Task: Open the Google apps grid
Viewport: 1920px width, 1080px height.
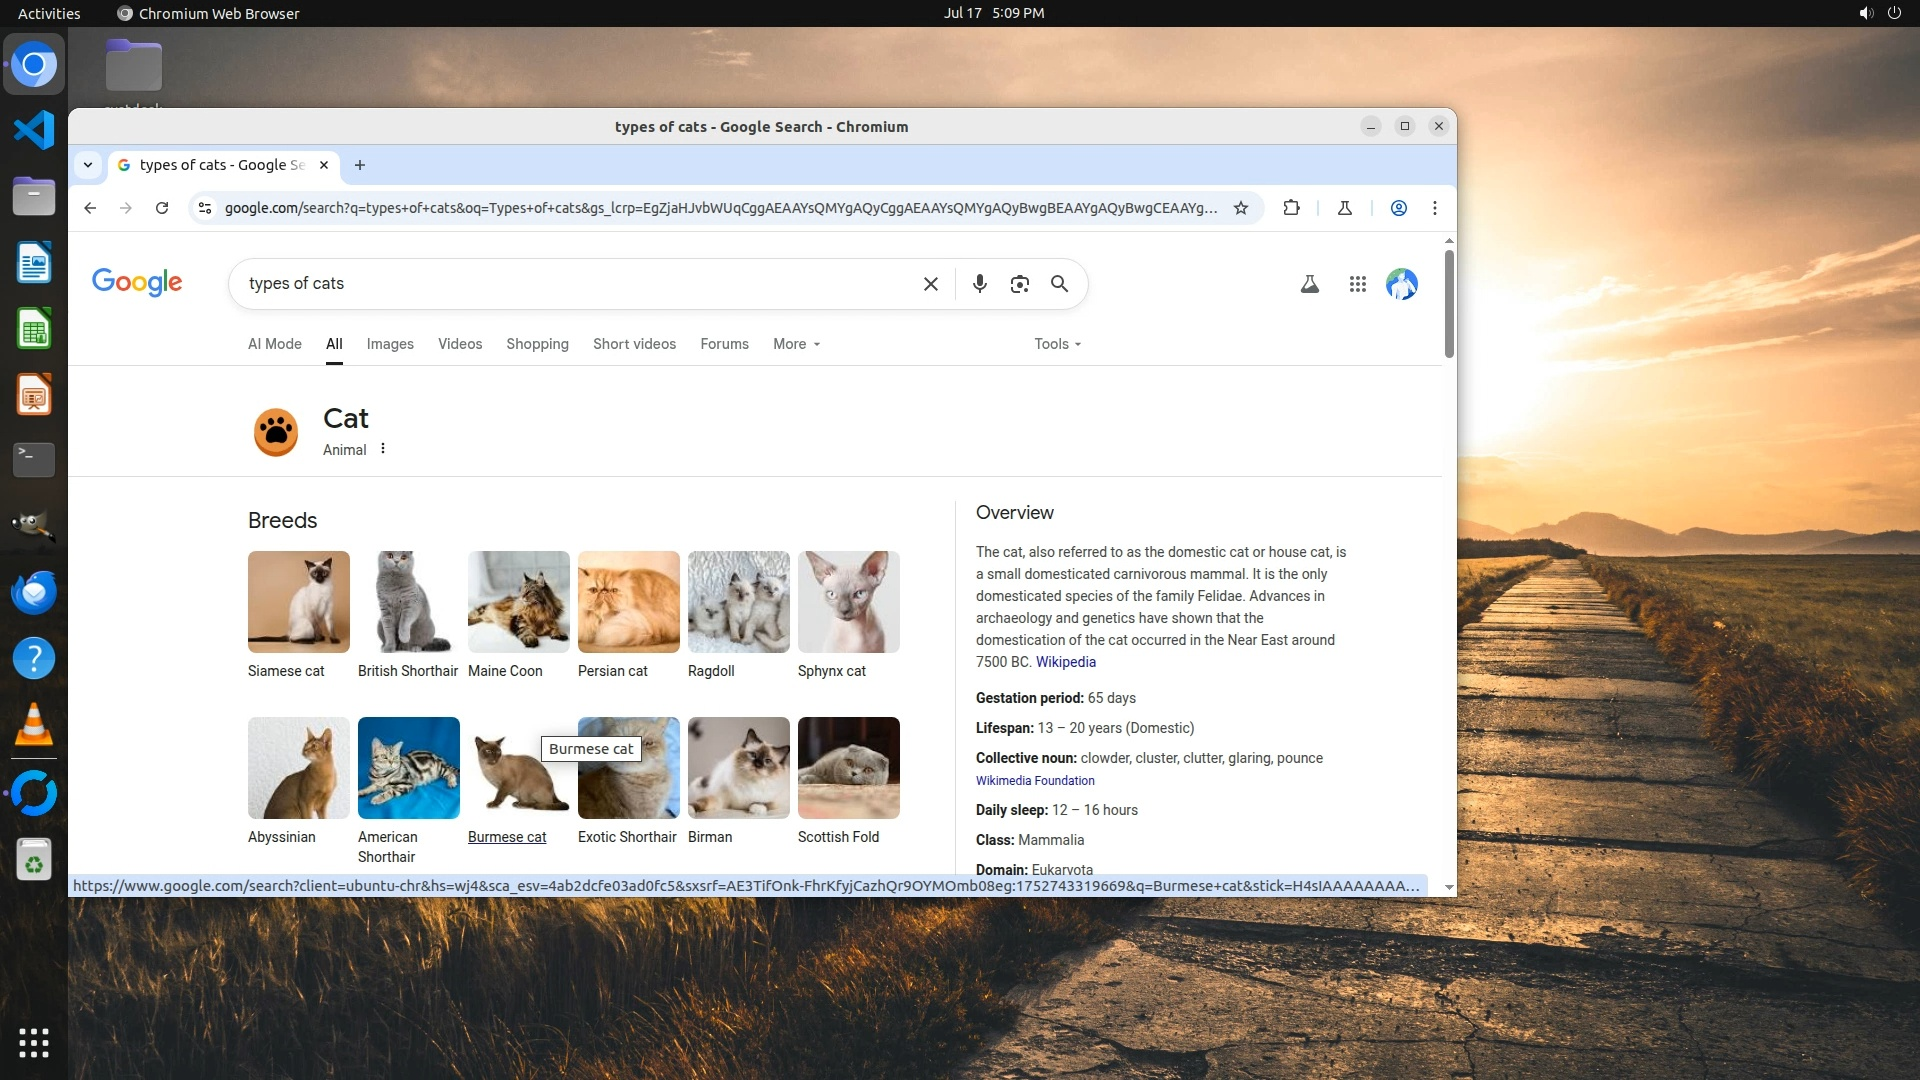Action: (1357, 284)
